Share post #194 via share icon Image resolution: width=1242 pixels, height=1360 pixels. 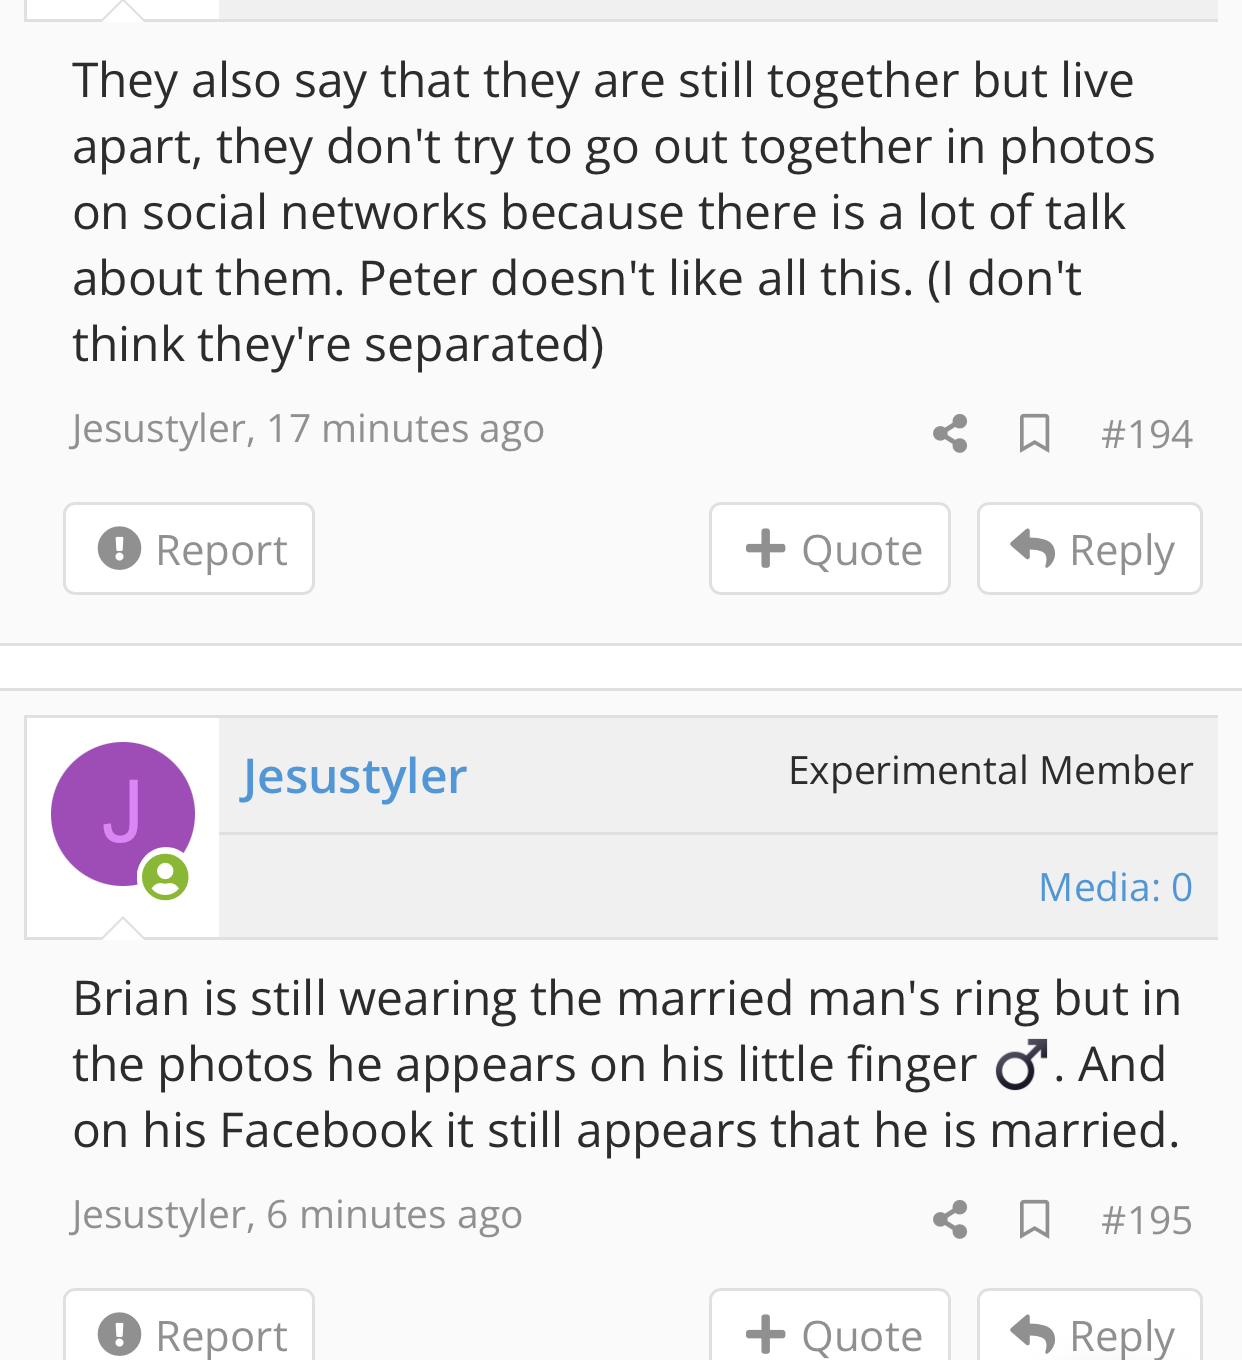950,434
